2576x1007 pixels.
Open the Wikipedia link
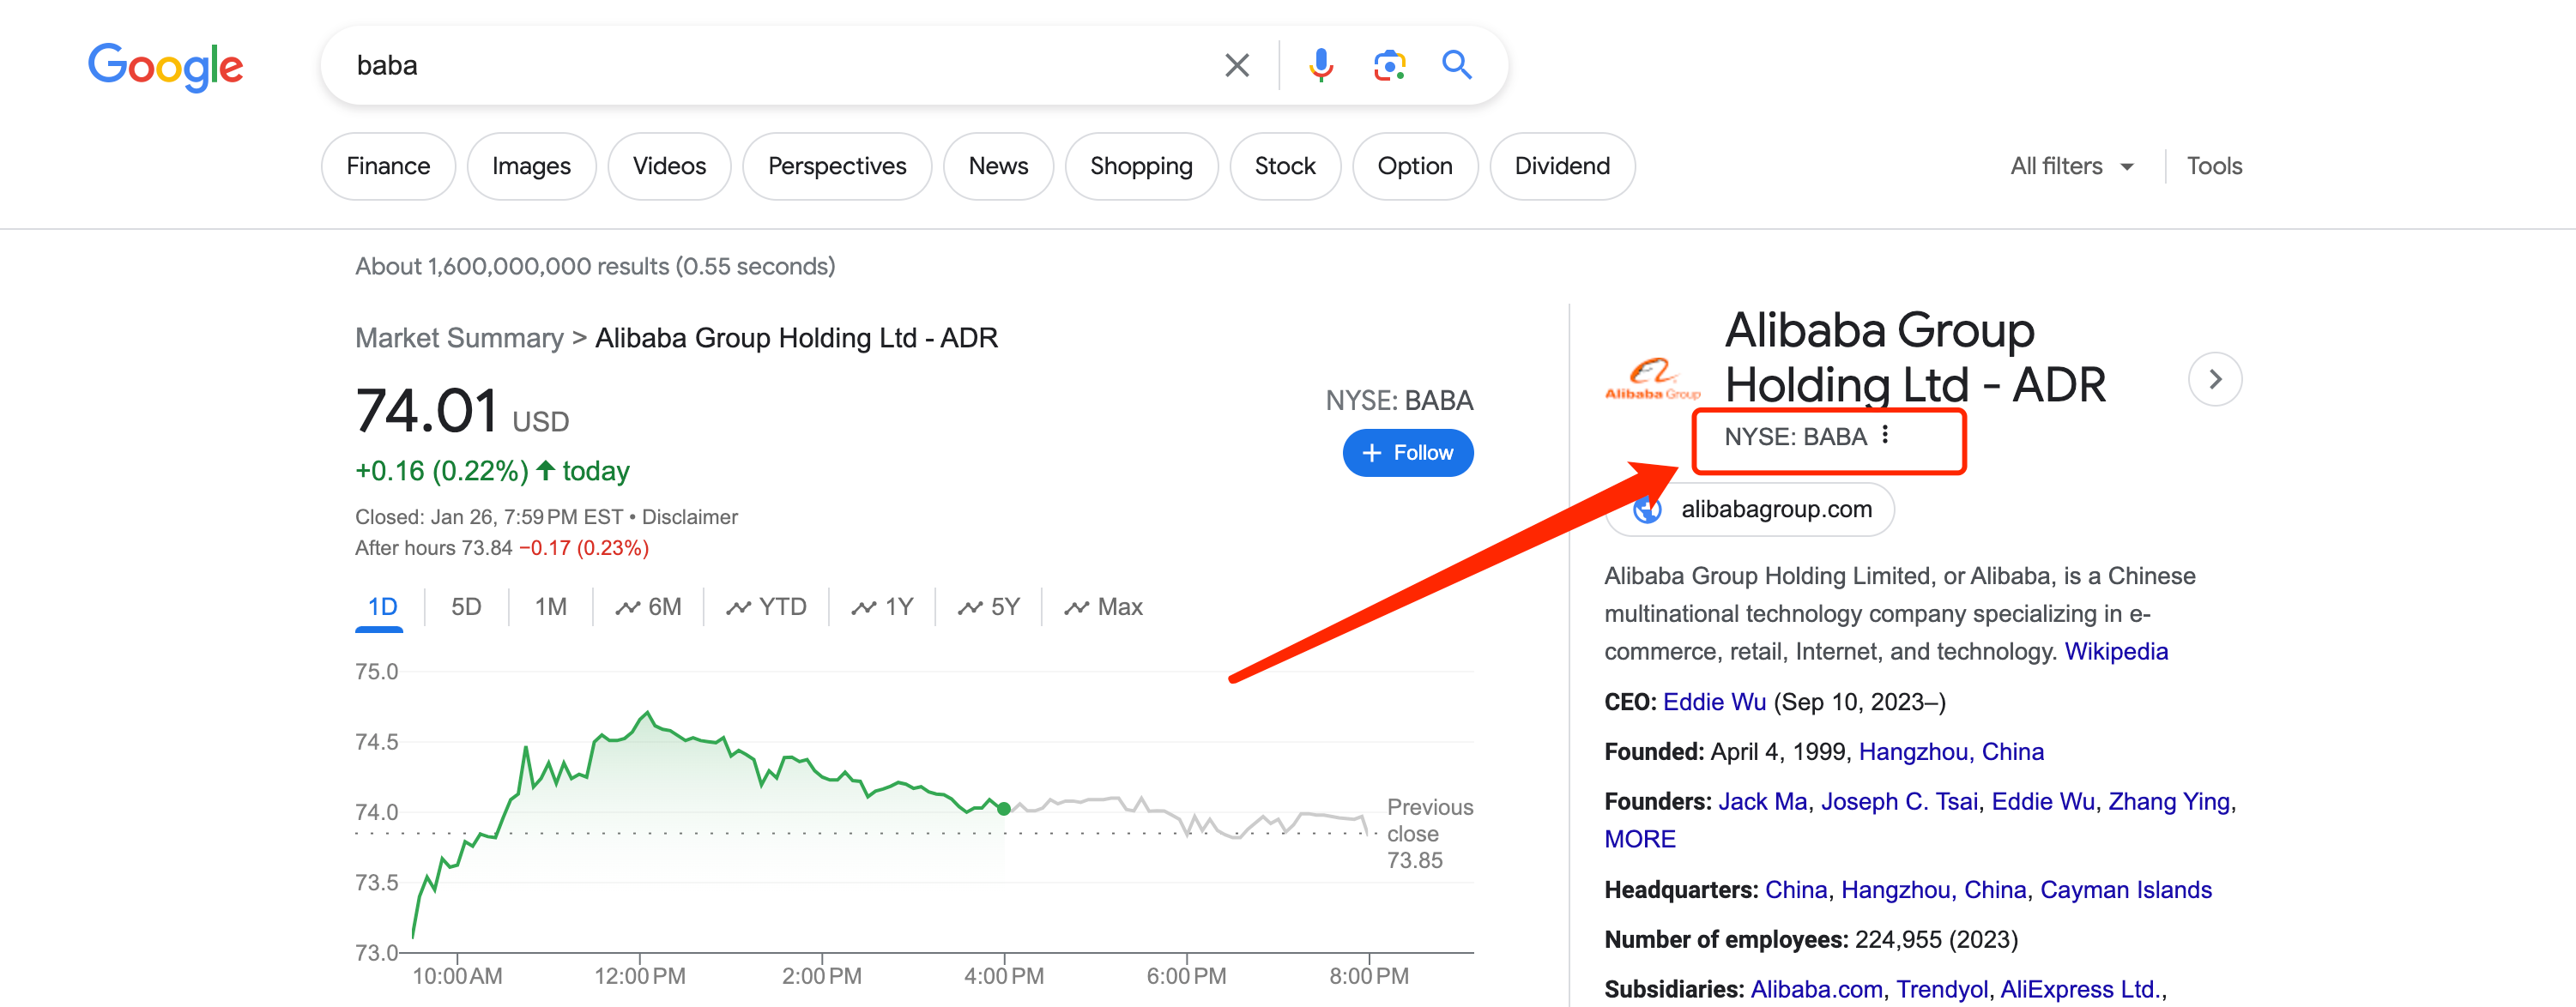(2116, 651)
